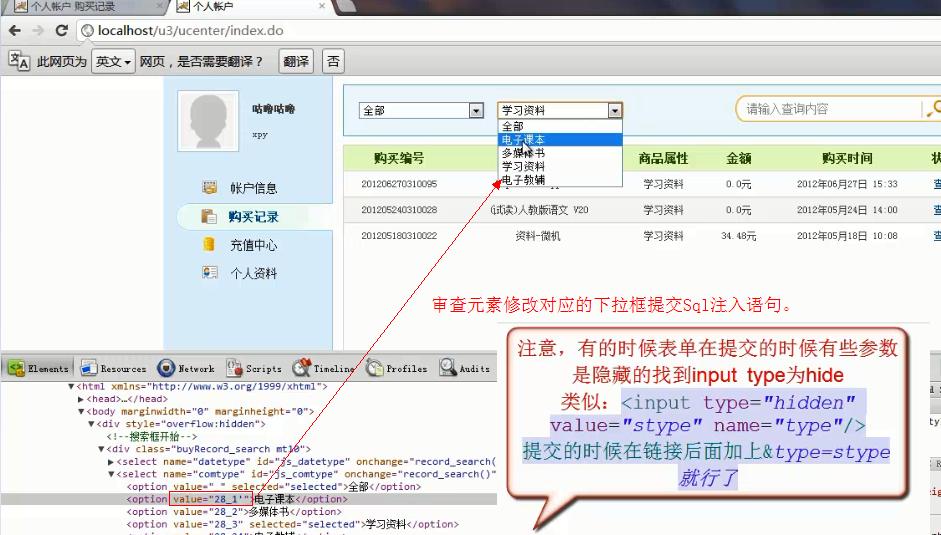Select 多媒体书 in the dropdown list

point(559,153)
